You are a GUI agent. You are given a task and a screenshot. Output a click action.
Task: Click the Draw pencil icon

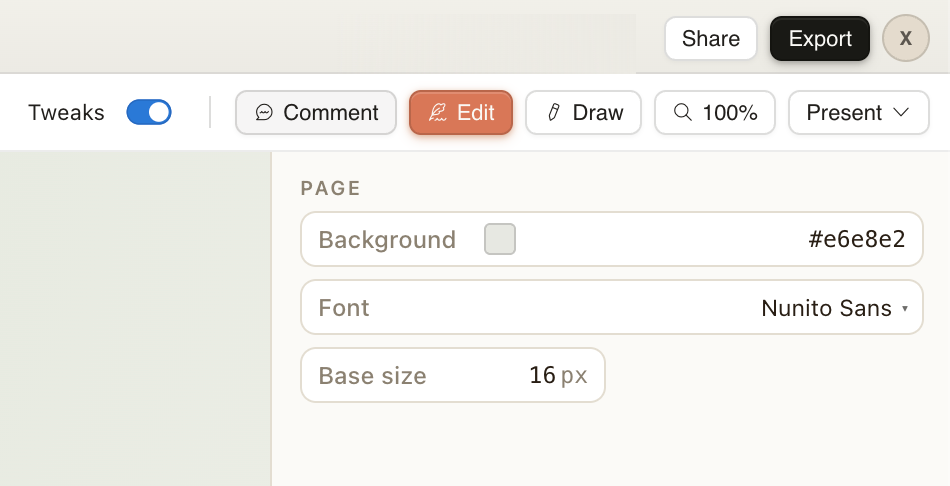[553, 113]
